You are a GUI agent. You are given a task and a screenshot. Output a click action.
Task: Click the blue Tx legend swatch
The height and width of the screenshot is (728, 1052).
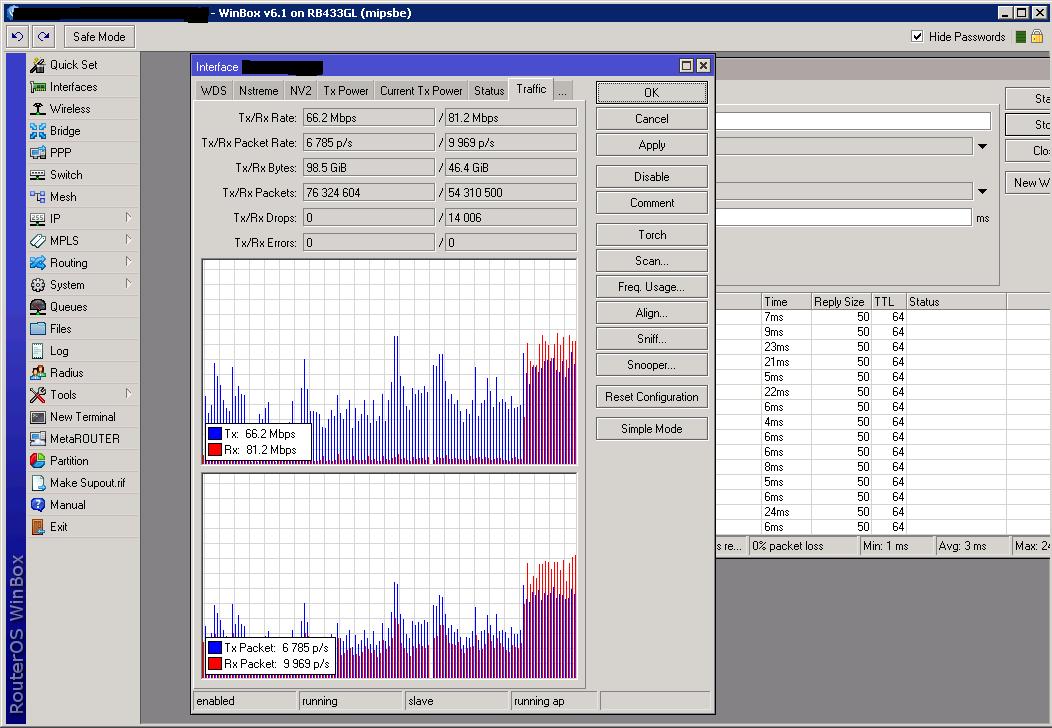[214, 434]
